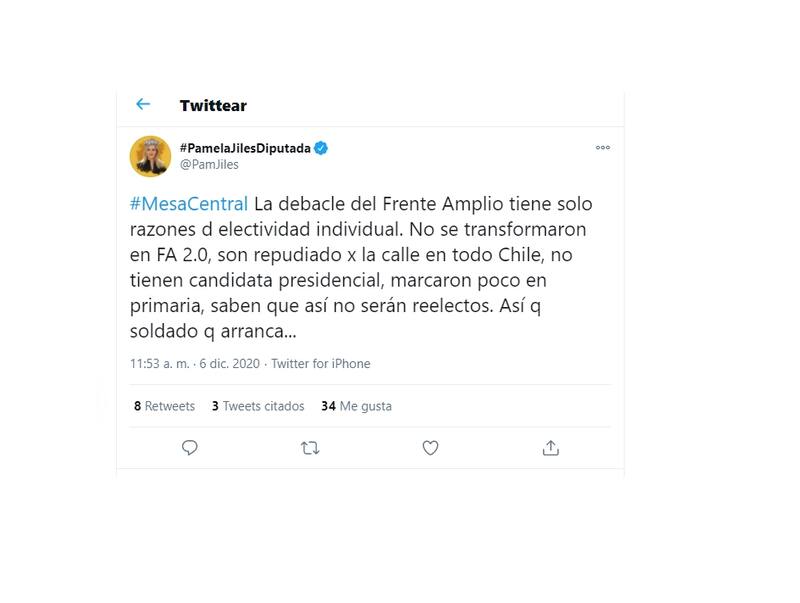This screenshot has width=800, height=603.
Task: Click the @PamJiles handle
Action: pyautogui.click(x=209, y=165)
